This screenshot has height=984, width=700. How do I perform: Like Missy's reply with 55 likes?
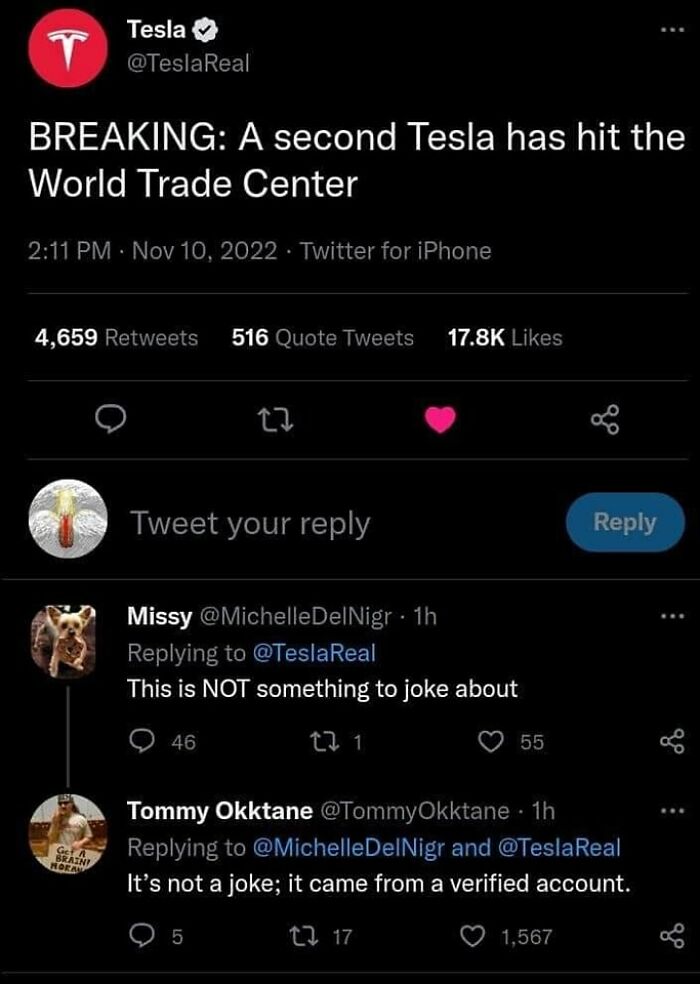tap(491, 742)
